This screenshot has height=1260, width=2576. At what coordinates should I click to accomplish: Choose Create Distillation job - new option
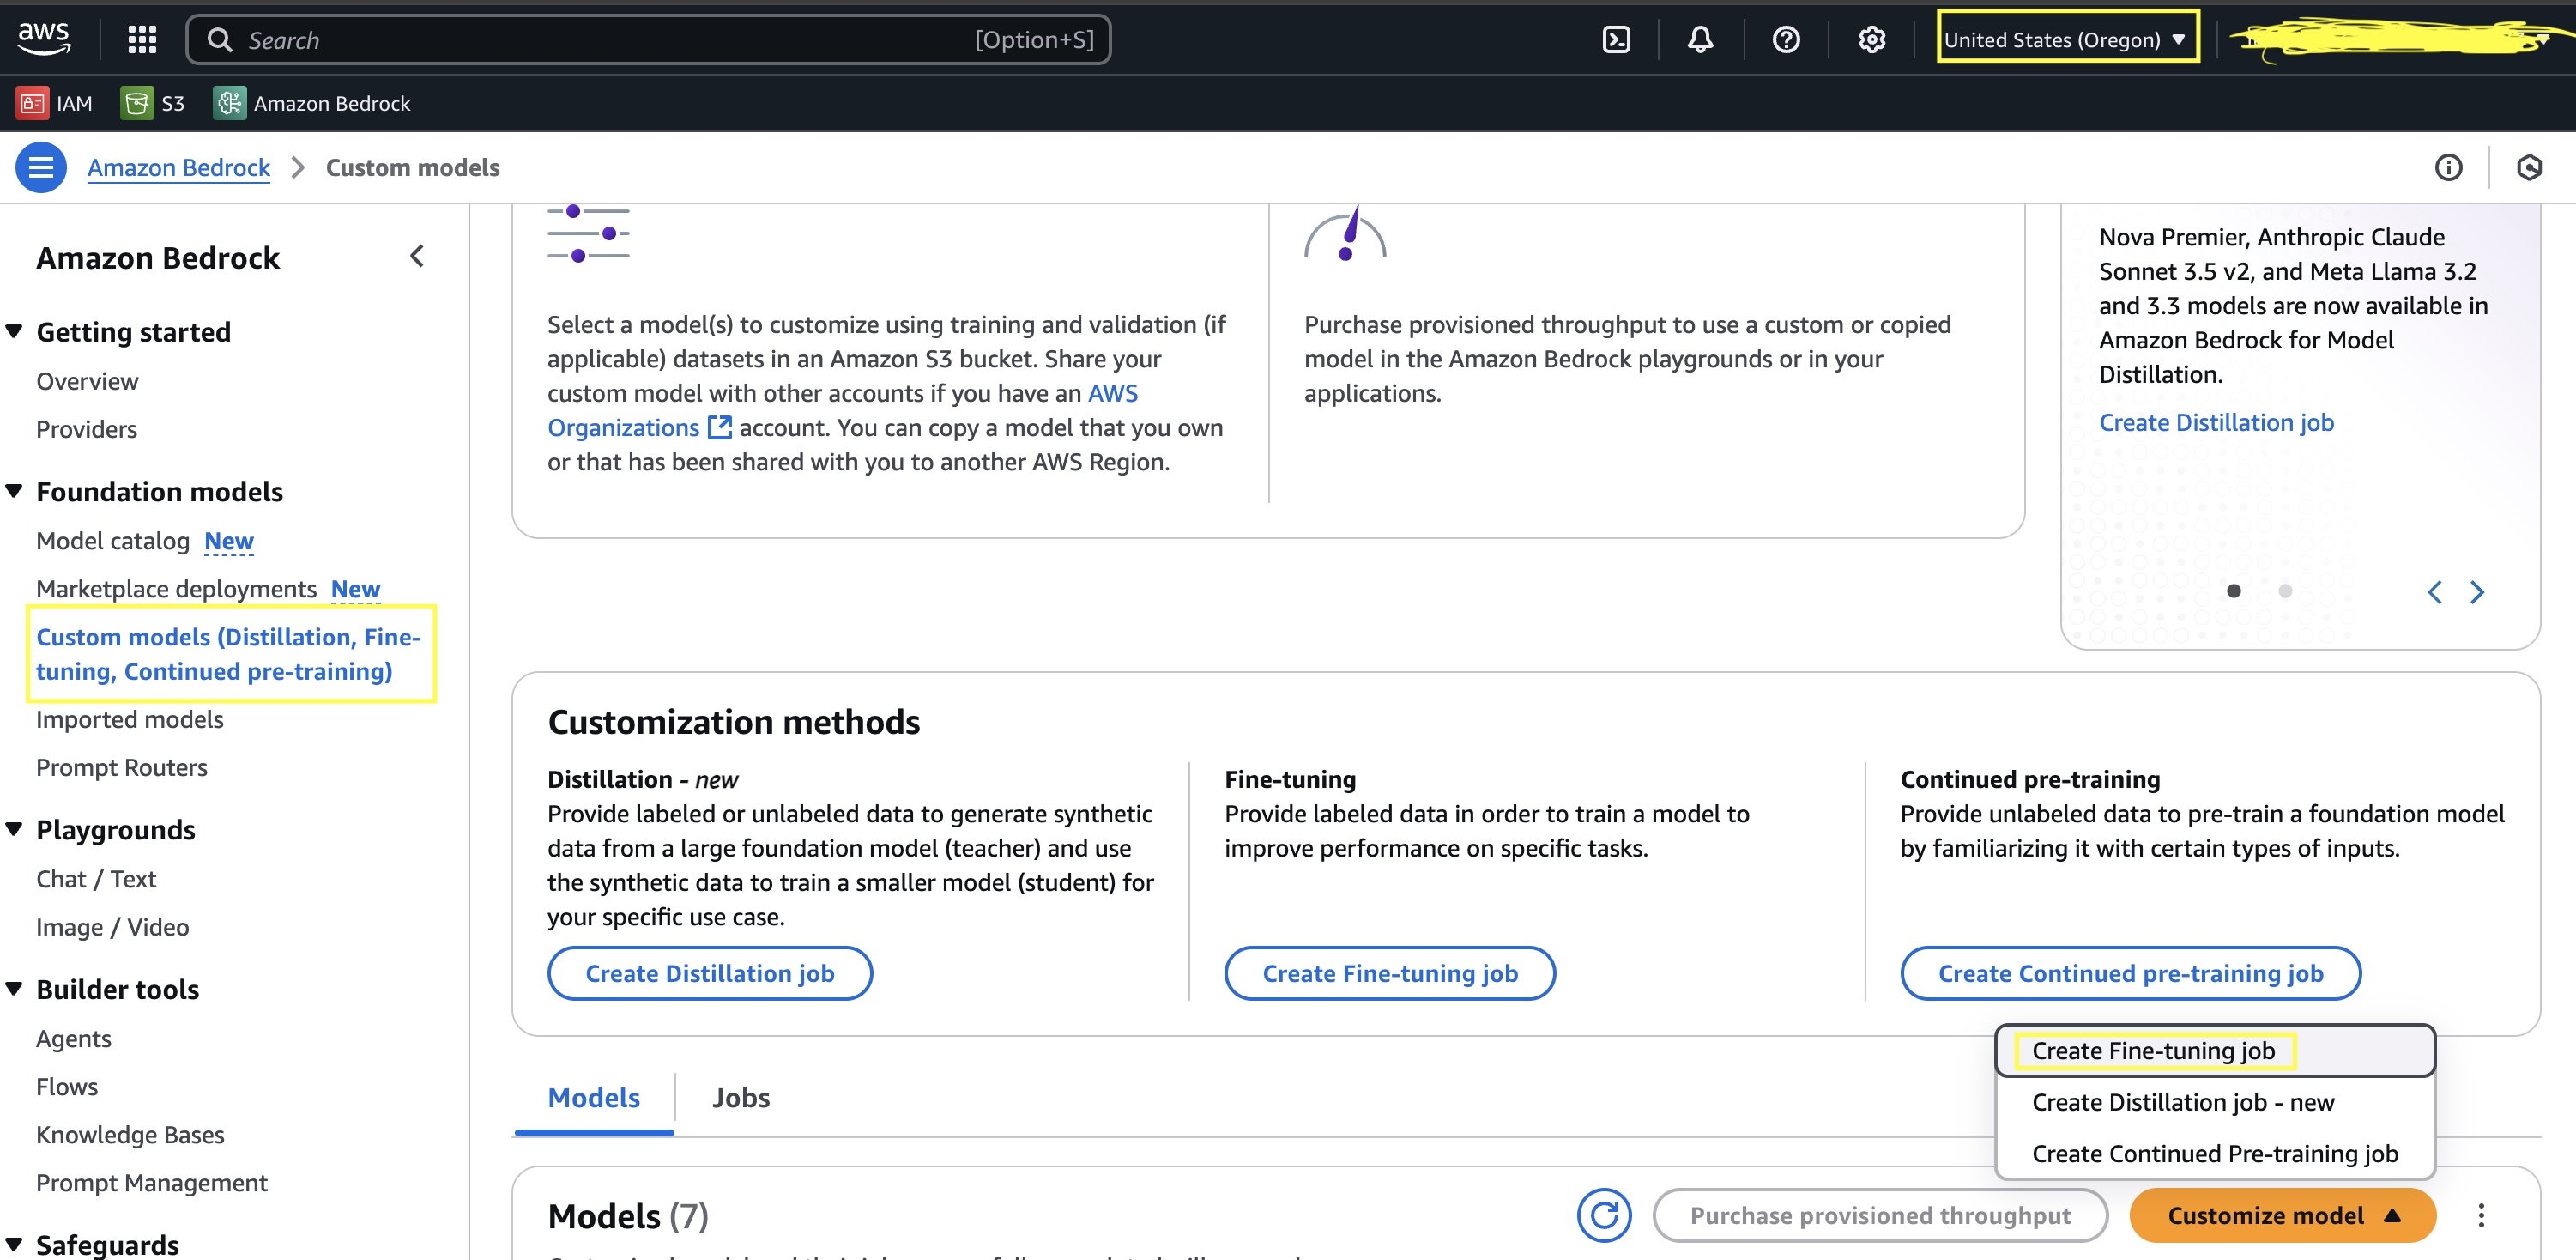[2214, 1102]
